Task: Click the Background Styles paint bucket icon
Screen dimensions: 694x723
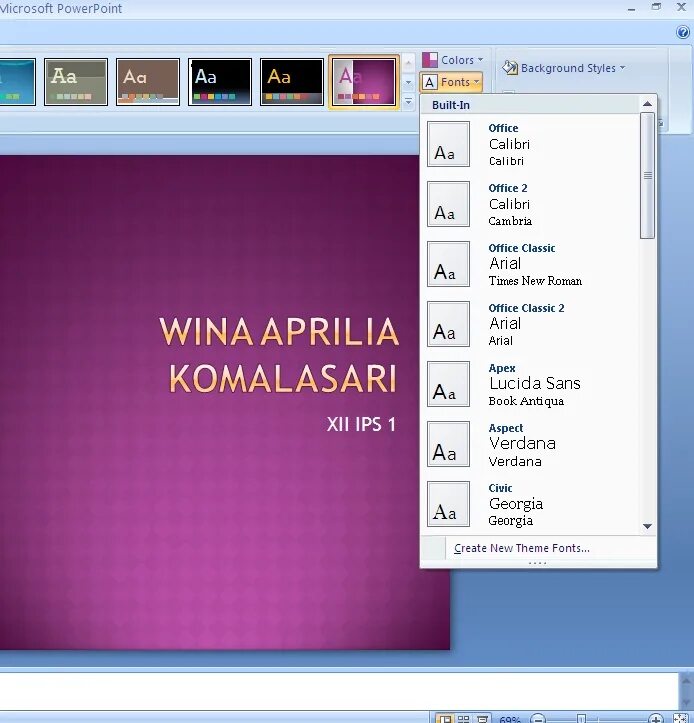Action: [510, 68]
